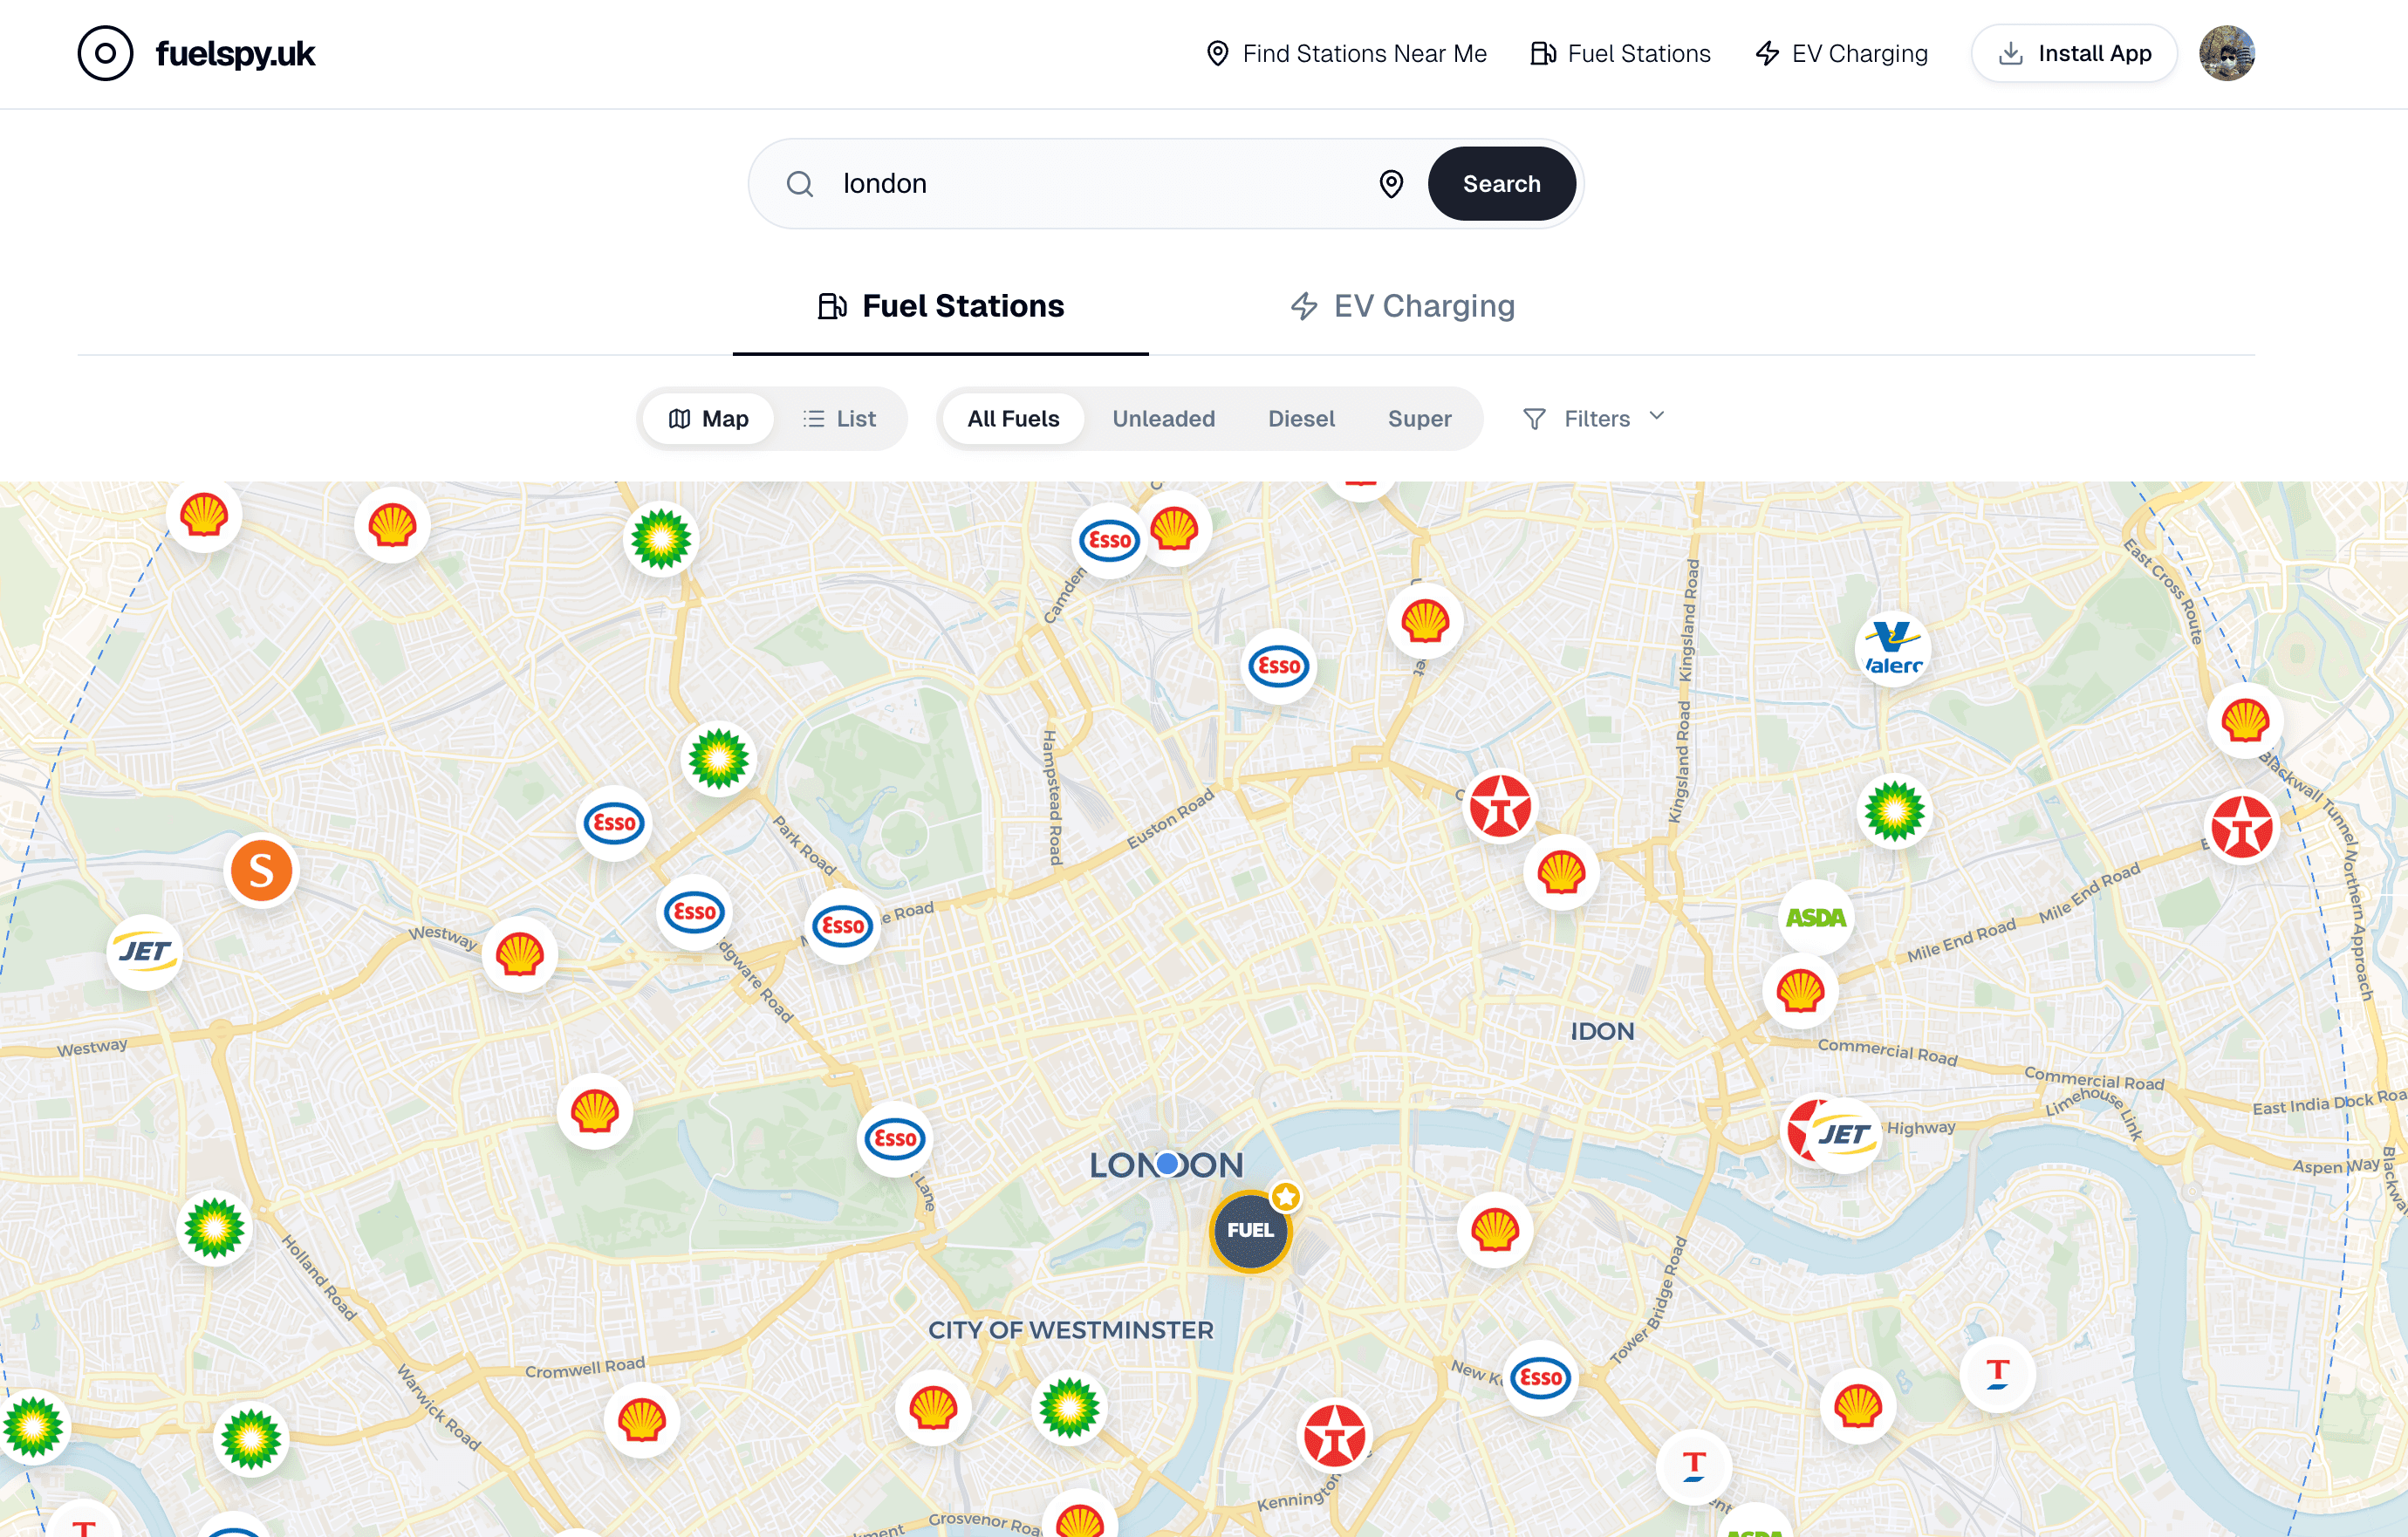The width and height of the screenshot is (2408, 1537).
Task: Switch to the EV Charging tab
Action: click(x=1402, y=306)
